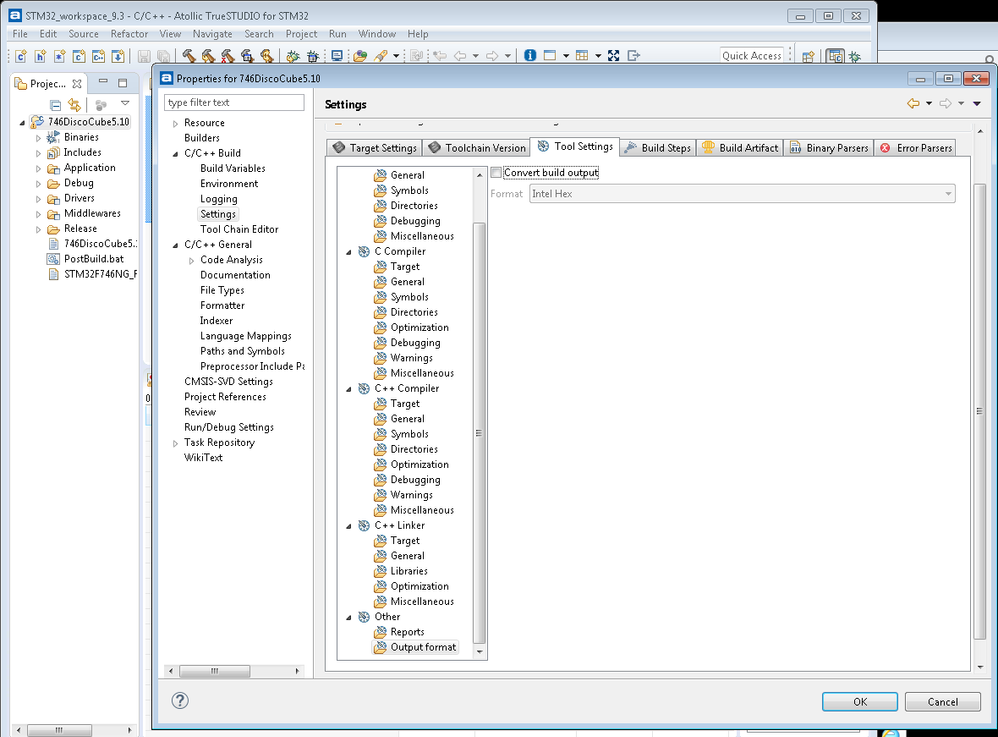The width and height of the screenshot is (998, 737).
Task: Collapse the C++ Compiler tree node
Action: [349, 389]
